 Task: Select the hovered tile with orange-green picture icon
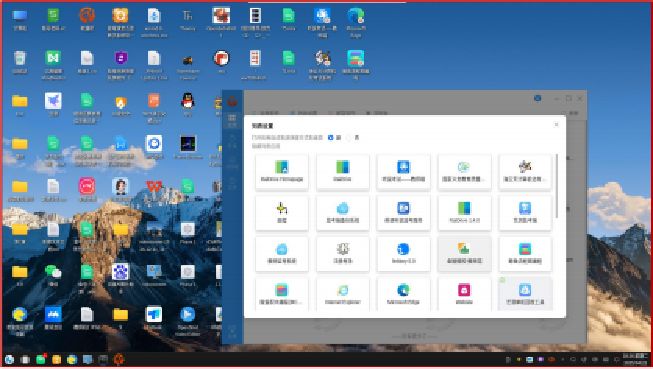pyautogui.click(x=464, y=253)
